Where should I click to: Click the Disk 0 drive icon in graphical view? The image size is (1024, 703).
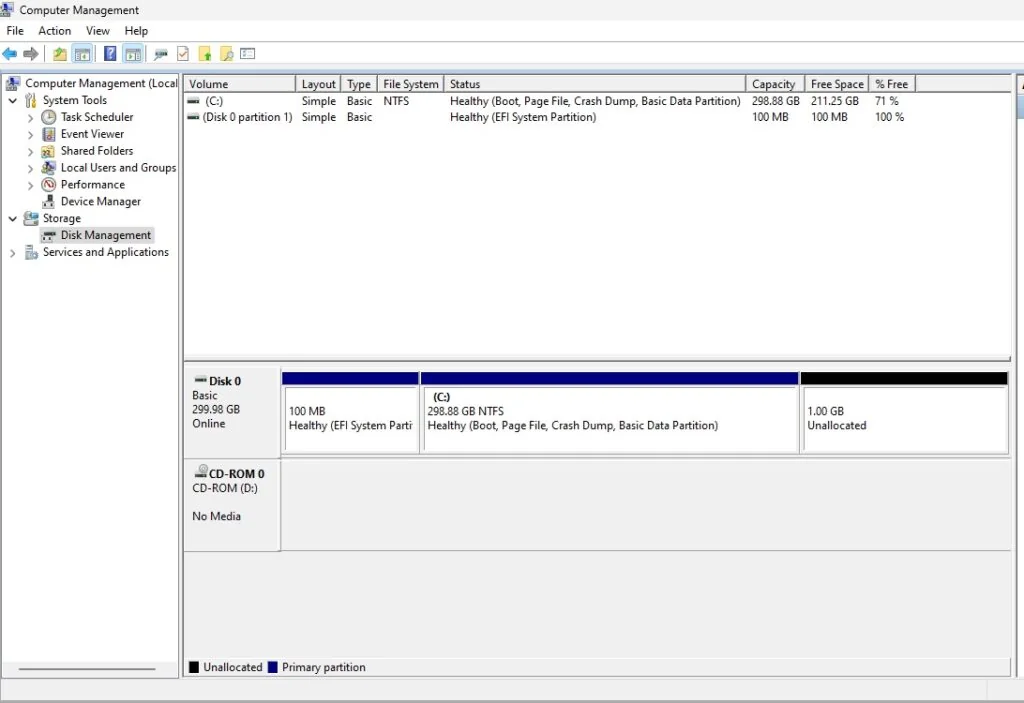[200, 380]
